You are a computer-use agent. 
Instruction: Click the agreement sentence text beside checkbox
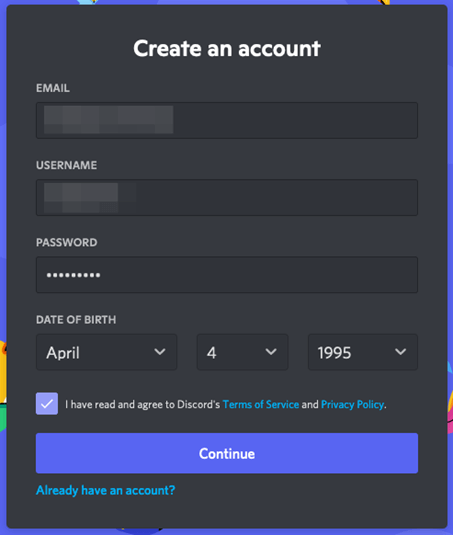[226, 404]
